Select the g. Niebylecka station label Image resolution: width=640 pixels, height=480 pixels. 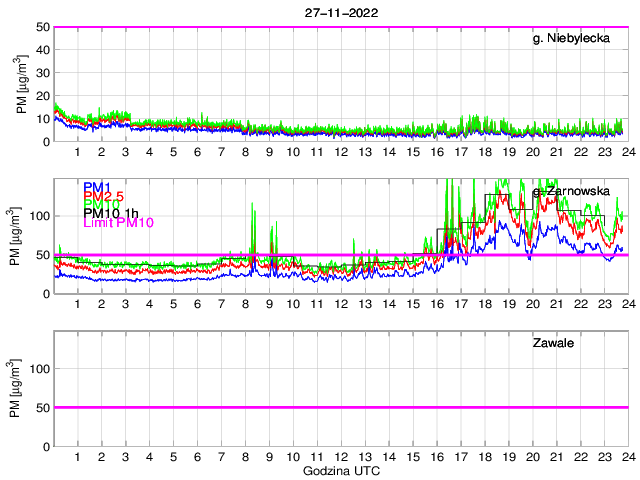coord(571,39)
